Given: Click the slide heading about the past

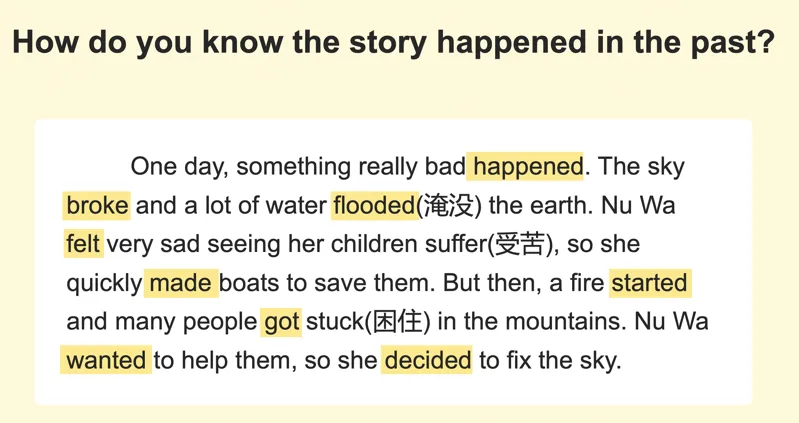Looking at the screenshot, I should pyautogui.click(x=393, y=42).
